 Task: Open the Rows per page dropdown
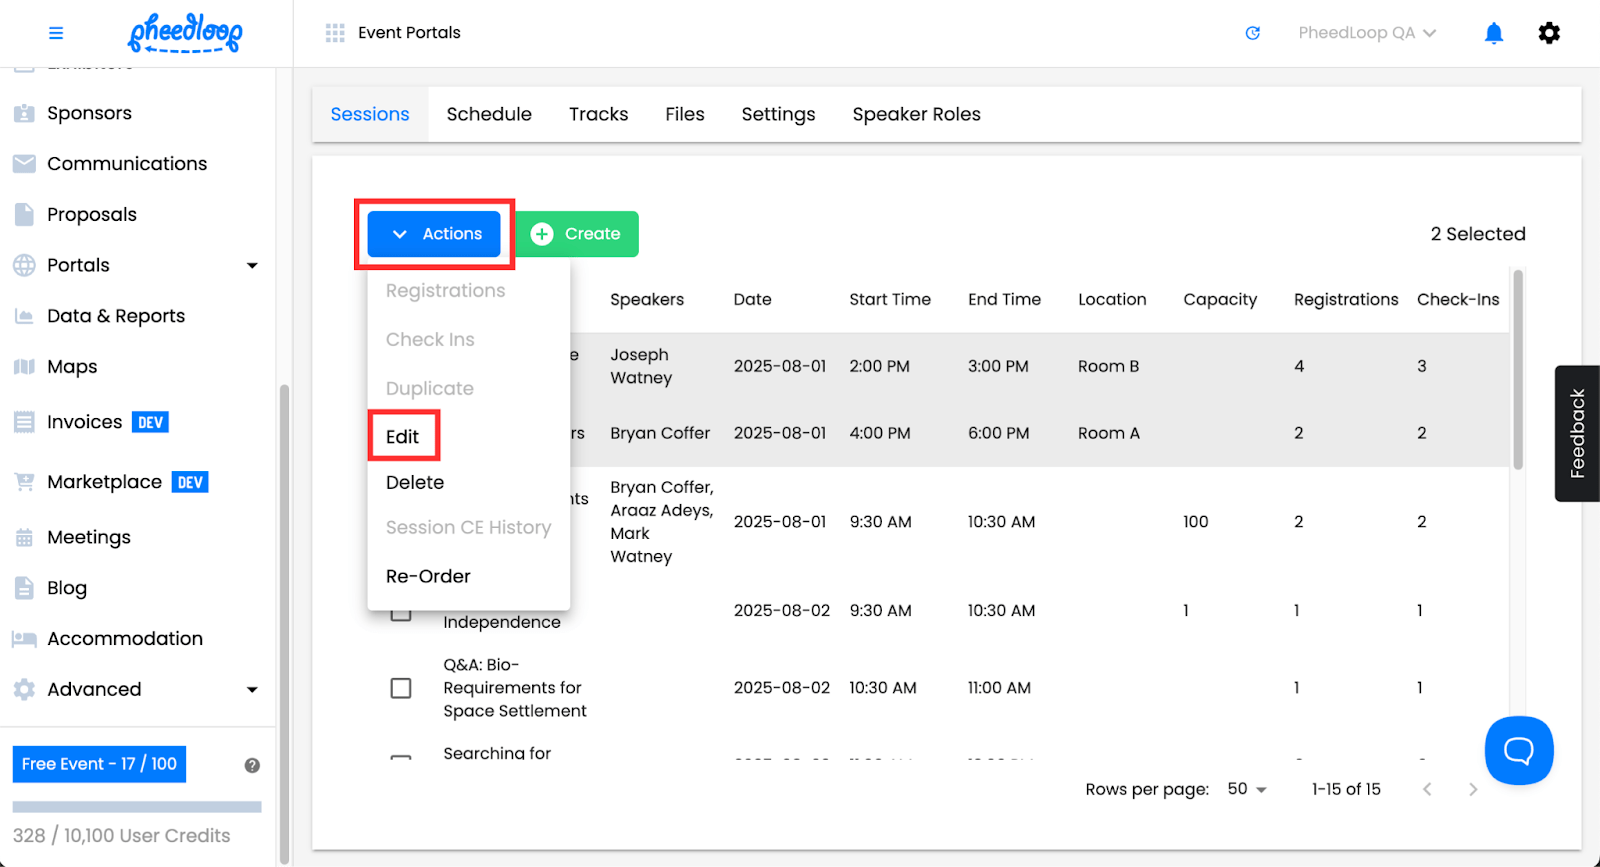[1246, 789]
